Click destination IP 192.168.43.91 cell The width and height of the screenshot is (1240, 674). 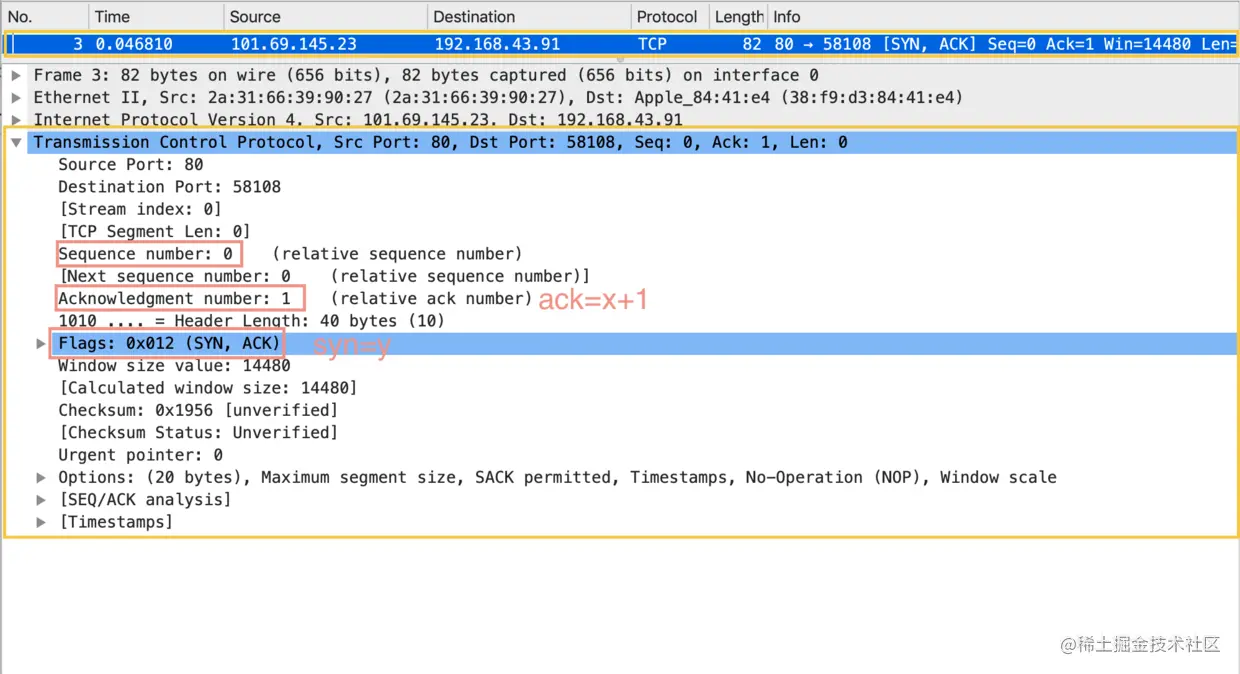pyautogui.click(x=497, y=44)
